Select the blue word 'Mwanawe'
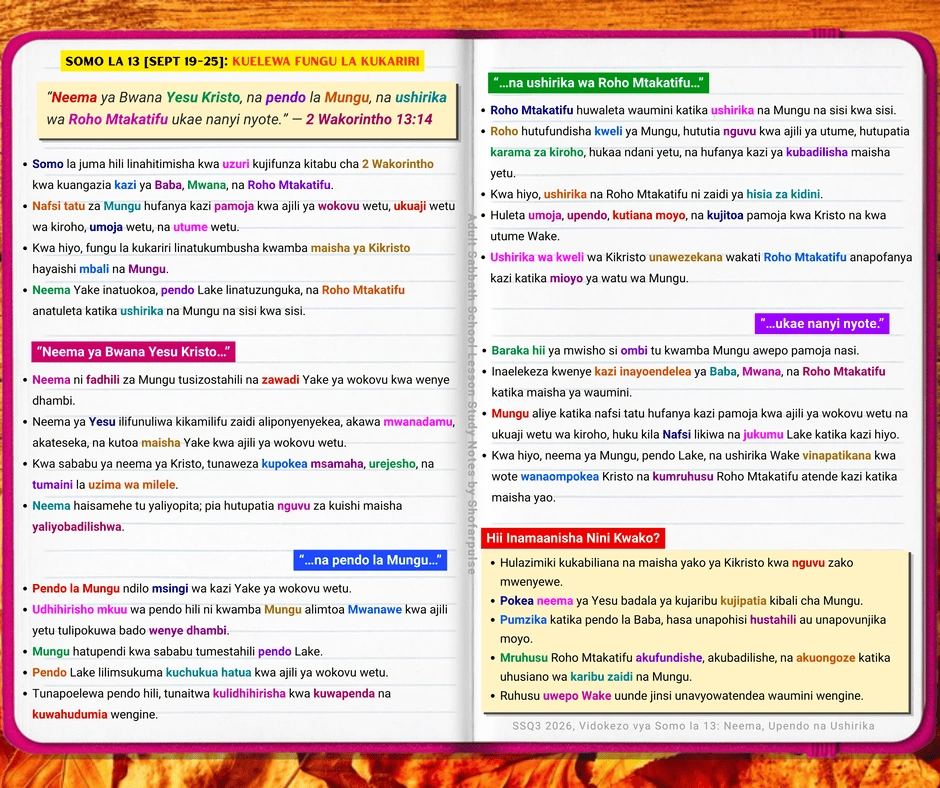 pos(375,609)
